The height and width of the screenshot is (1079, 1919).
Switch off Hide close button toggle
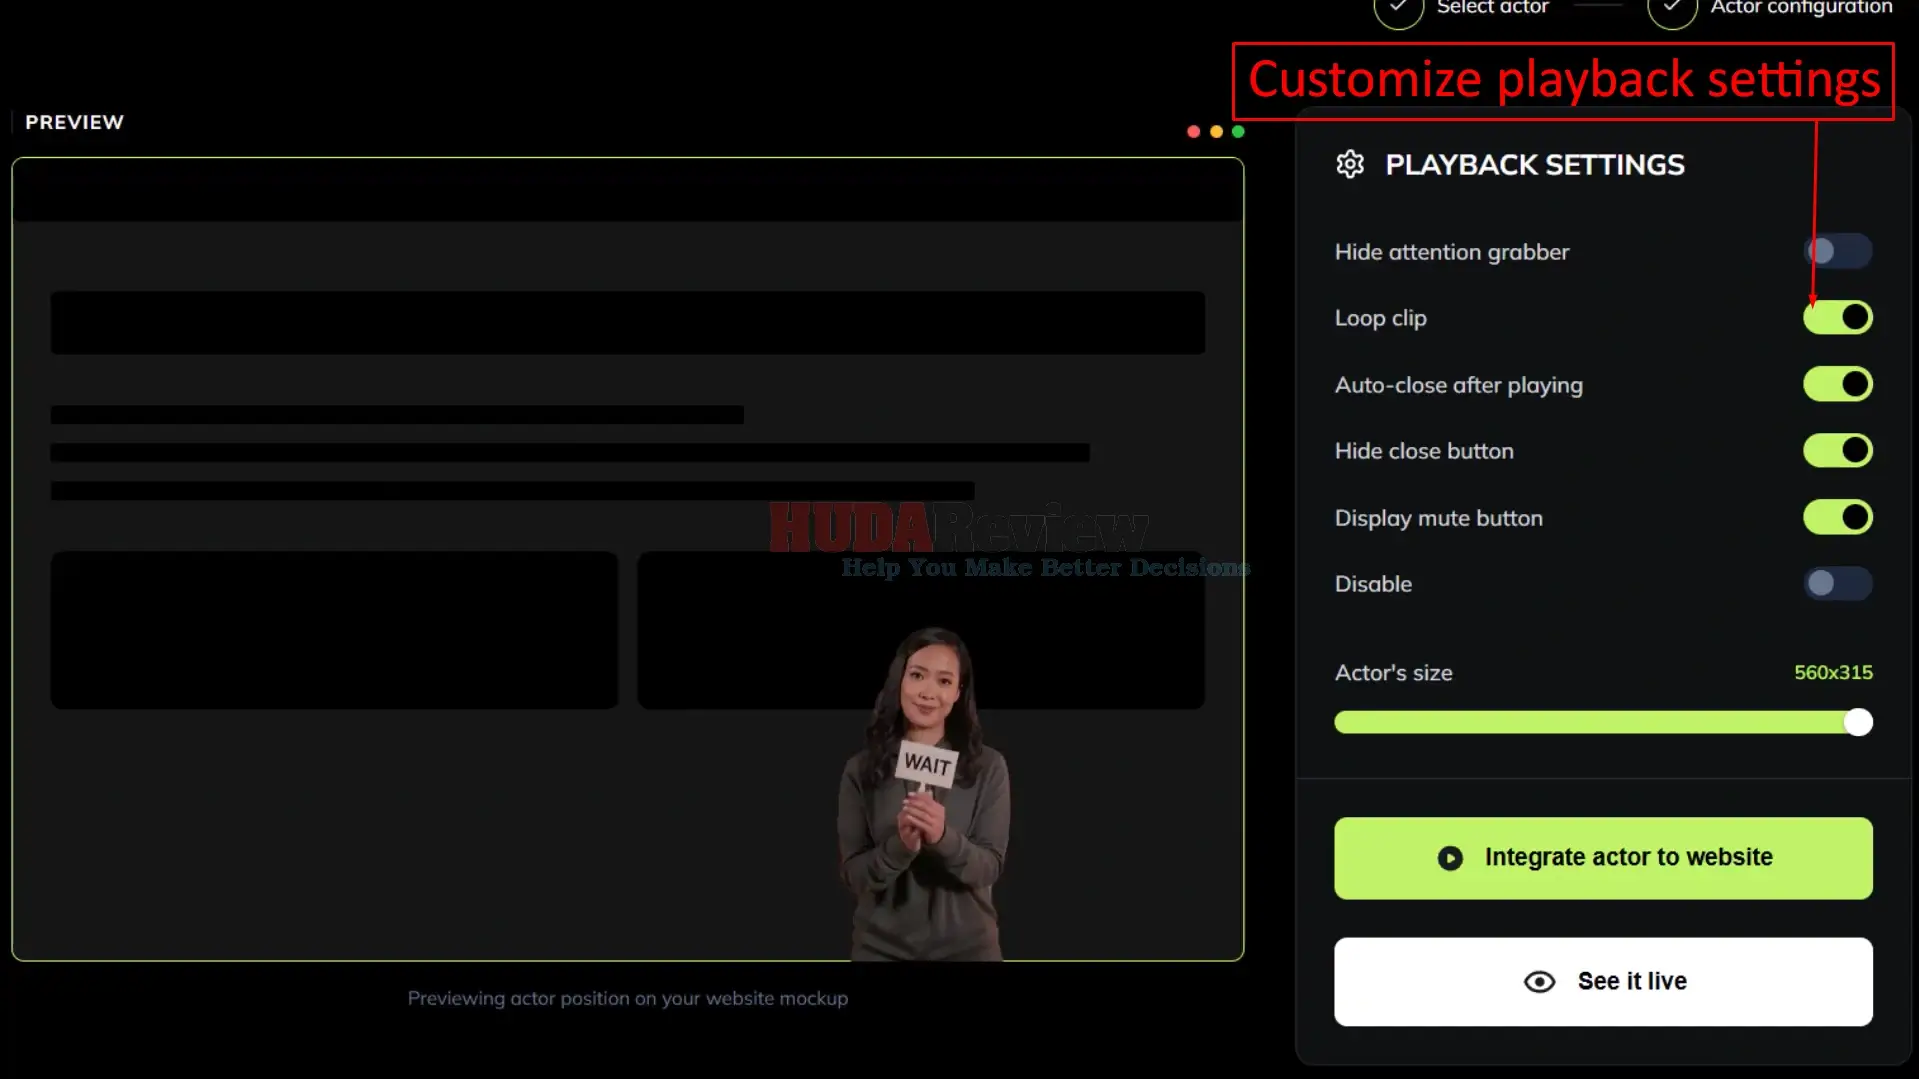[1838, 451]
